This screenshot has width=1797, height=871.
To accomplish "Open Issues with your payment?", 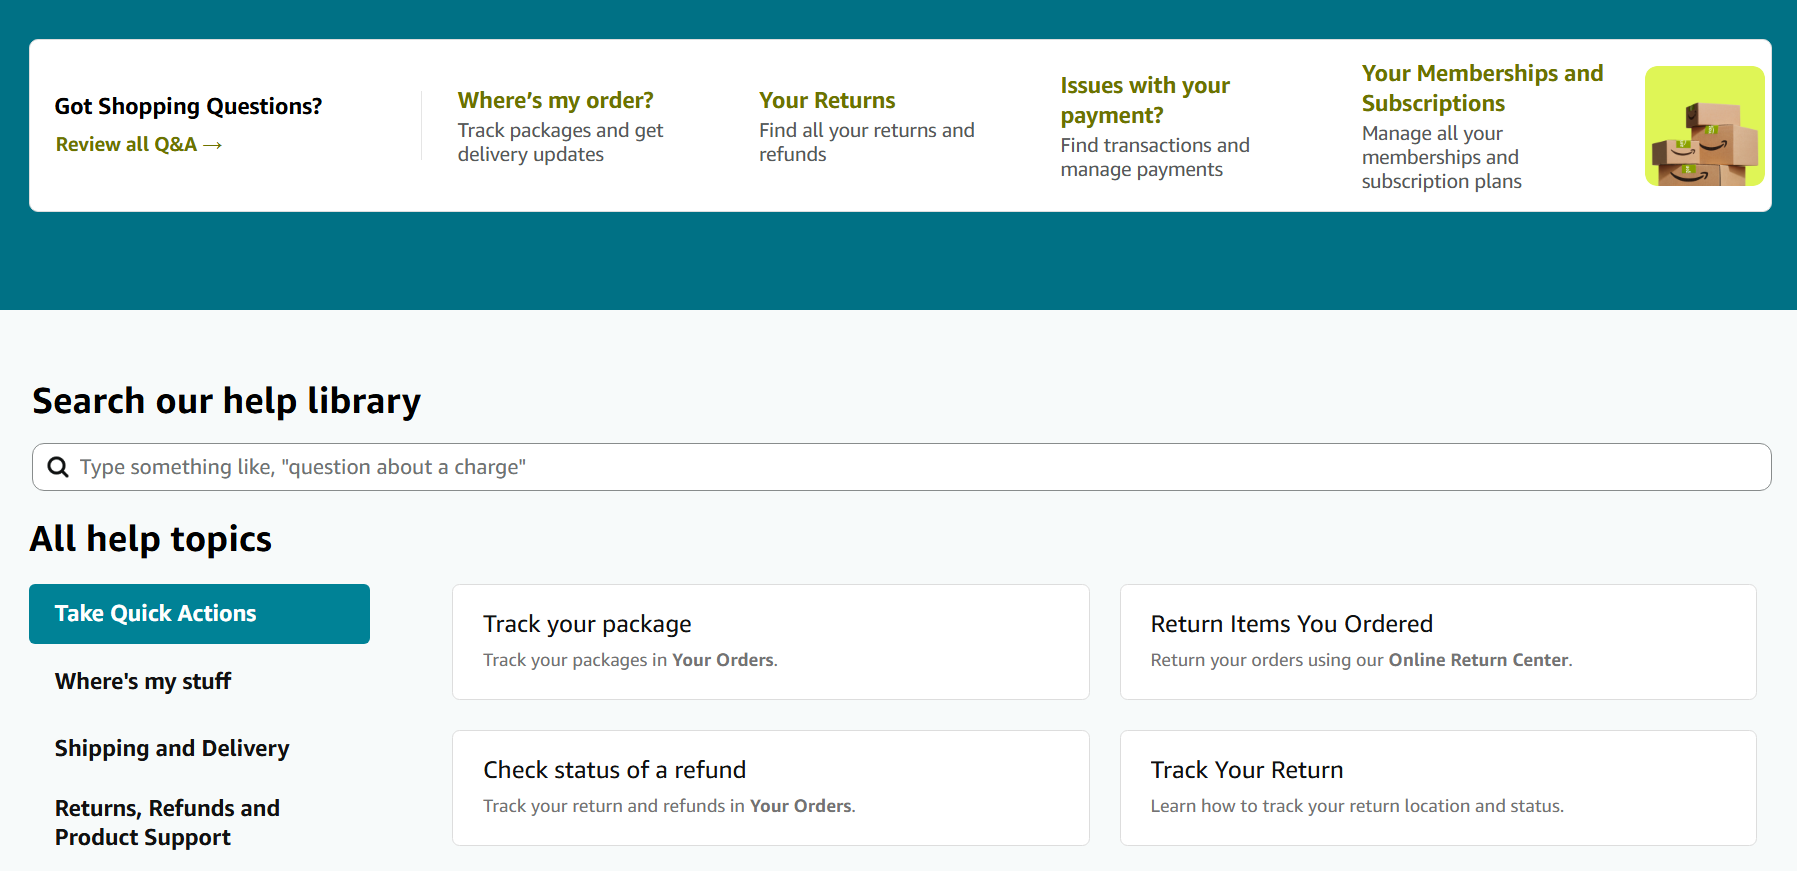I will (1144, 100).
